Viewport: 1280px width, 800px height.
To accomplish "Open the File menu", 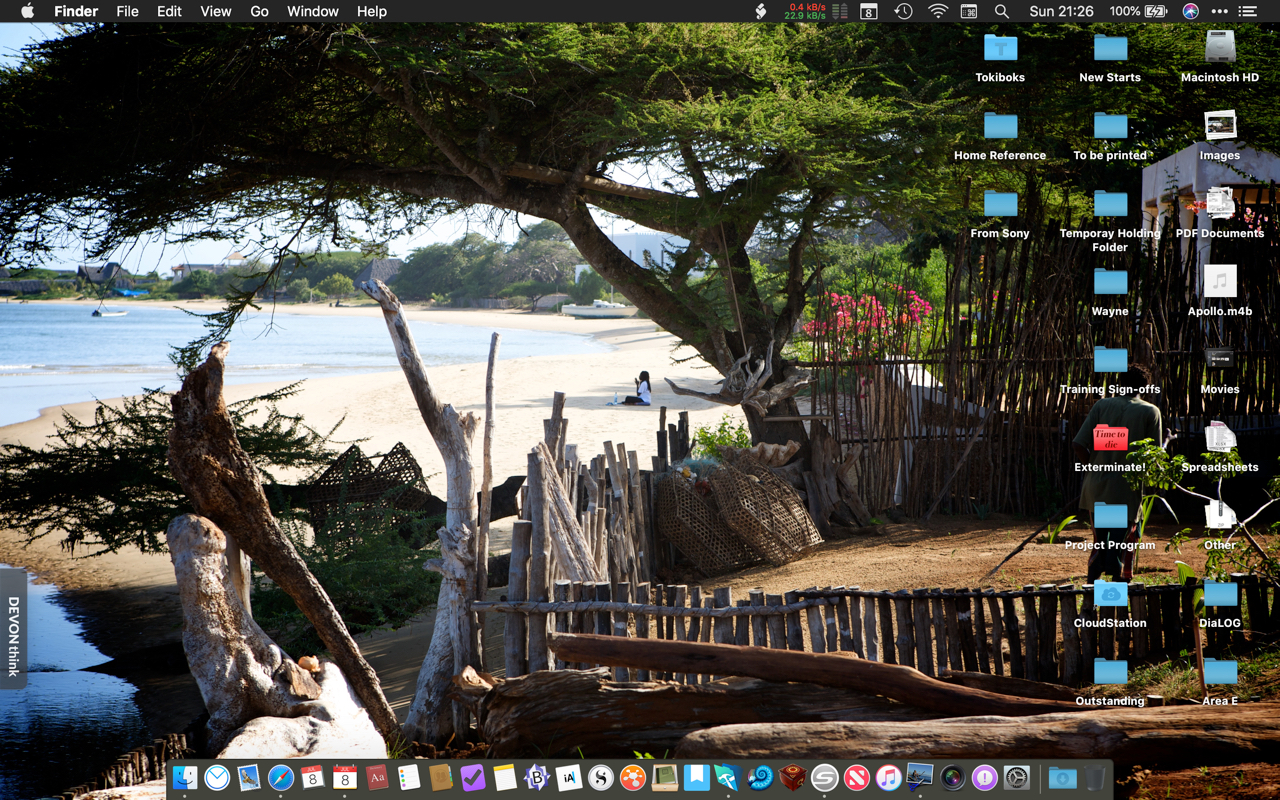I will (x=127, y=11).
